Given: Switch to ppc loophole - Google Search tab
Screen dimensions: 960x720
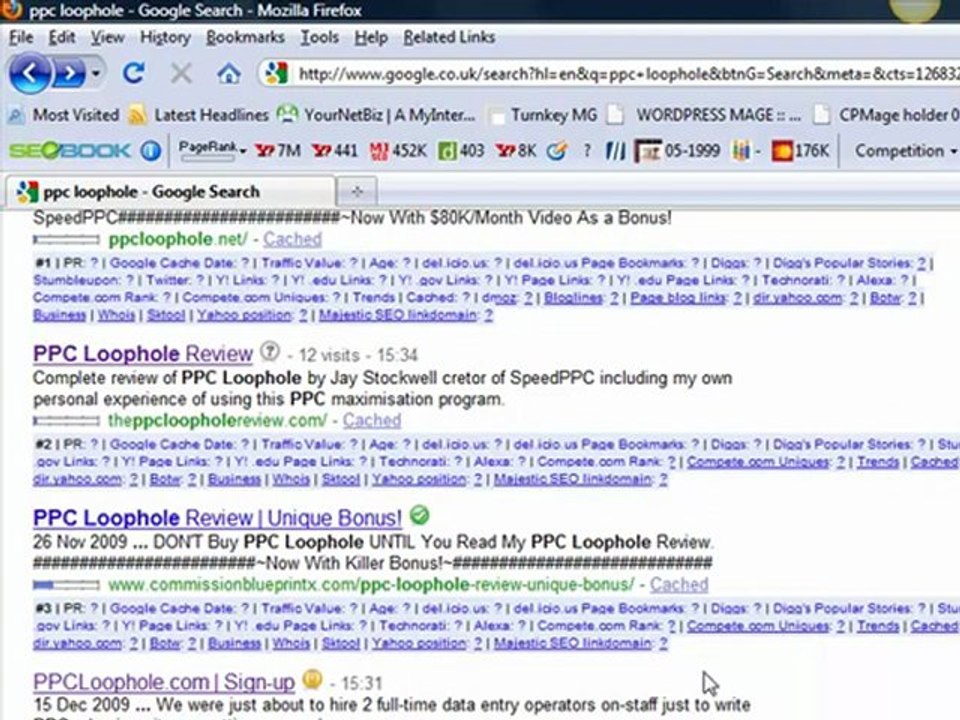Looking at the screenshot, I should point(170,192).
